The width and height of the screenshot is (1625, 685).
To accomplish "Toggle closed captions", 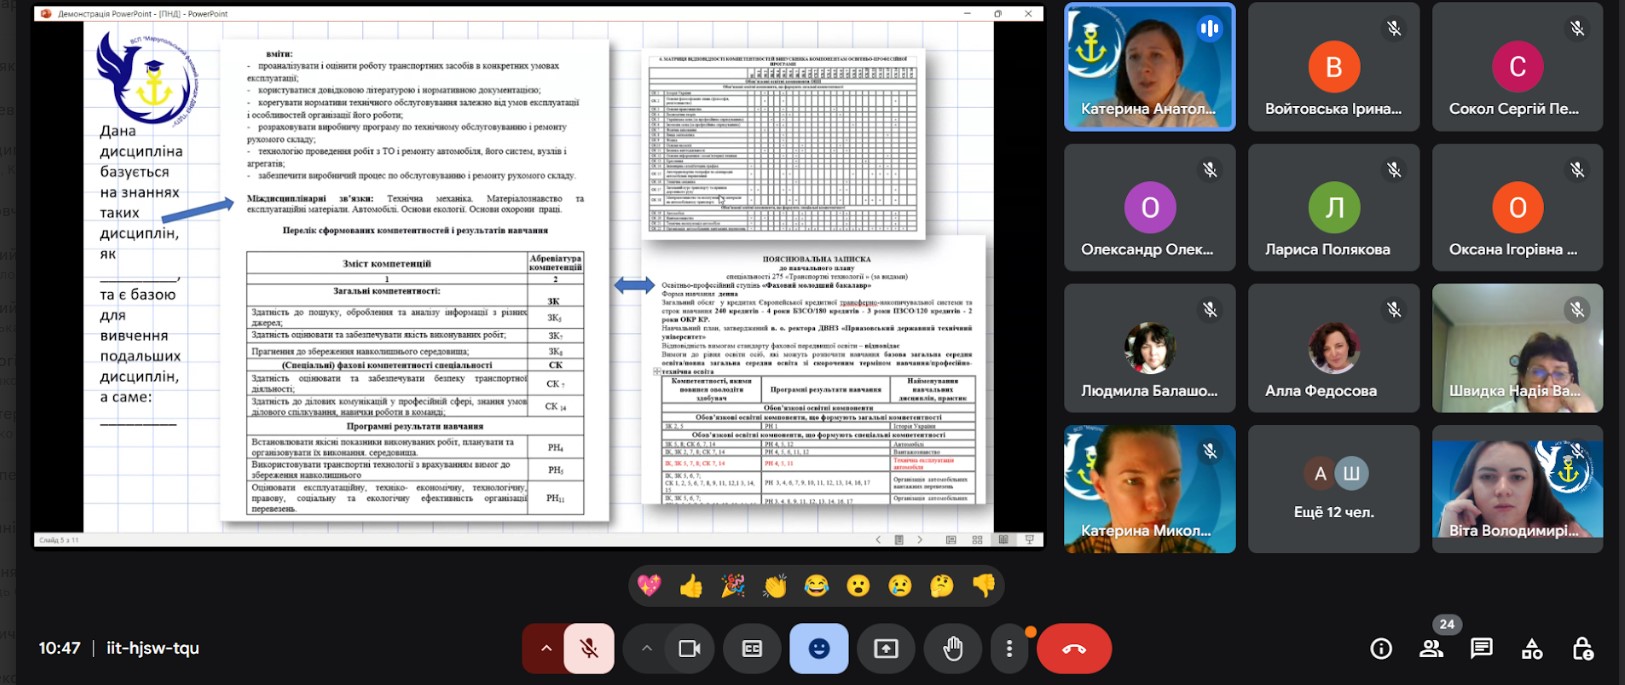I will tap(752, 649).
